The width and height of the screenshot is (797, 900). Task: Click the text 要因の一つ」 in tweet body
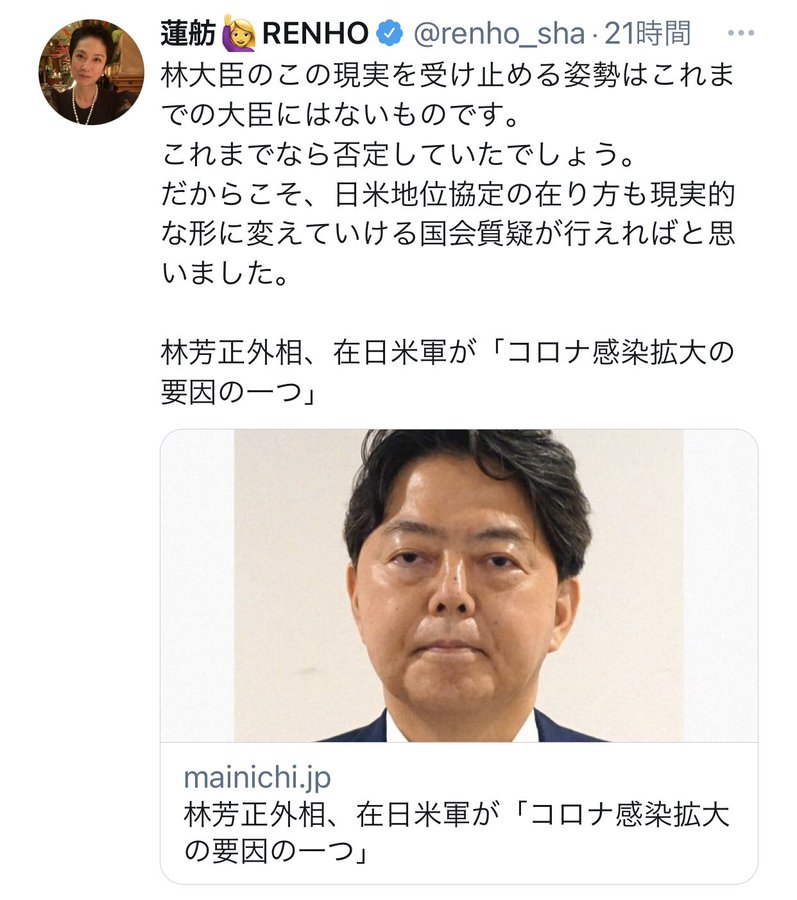click(239, 393)
